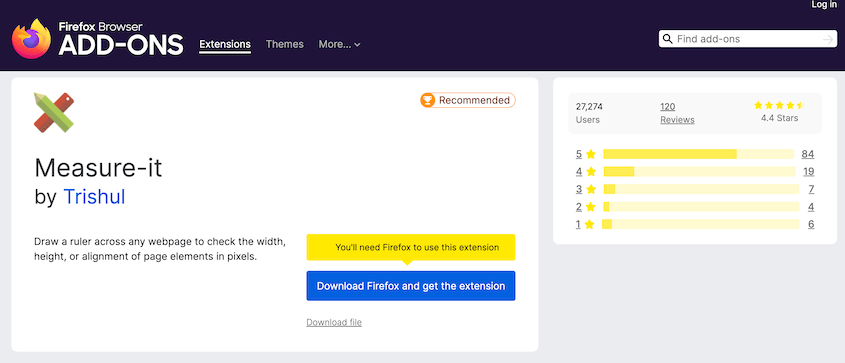Open the 7 three-star reviews count
This screenshot has height=363, width=845.
coord(811,189)
